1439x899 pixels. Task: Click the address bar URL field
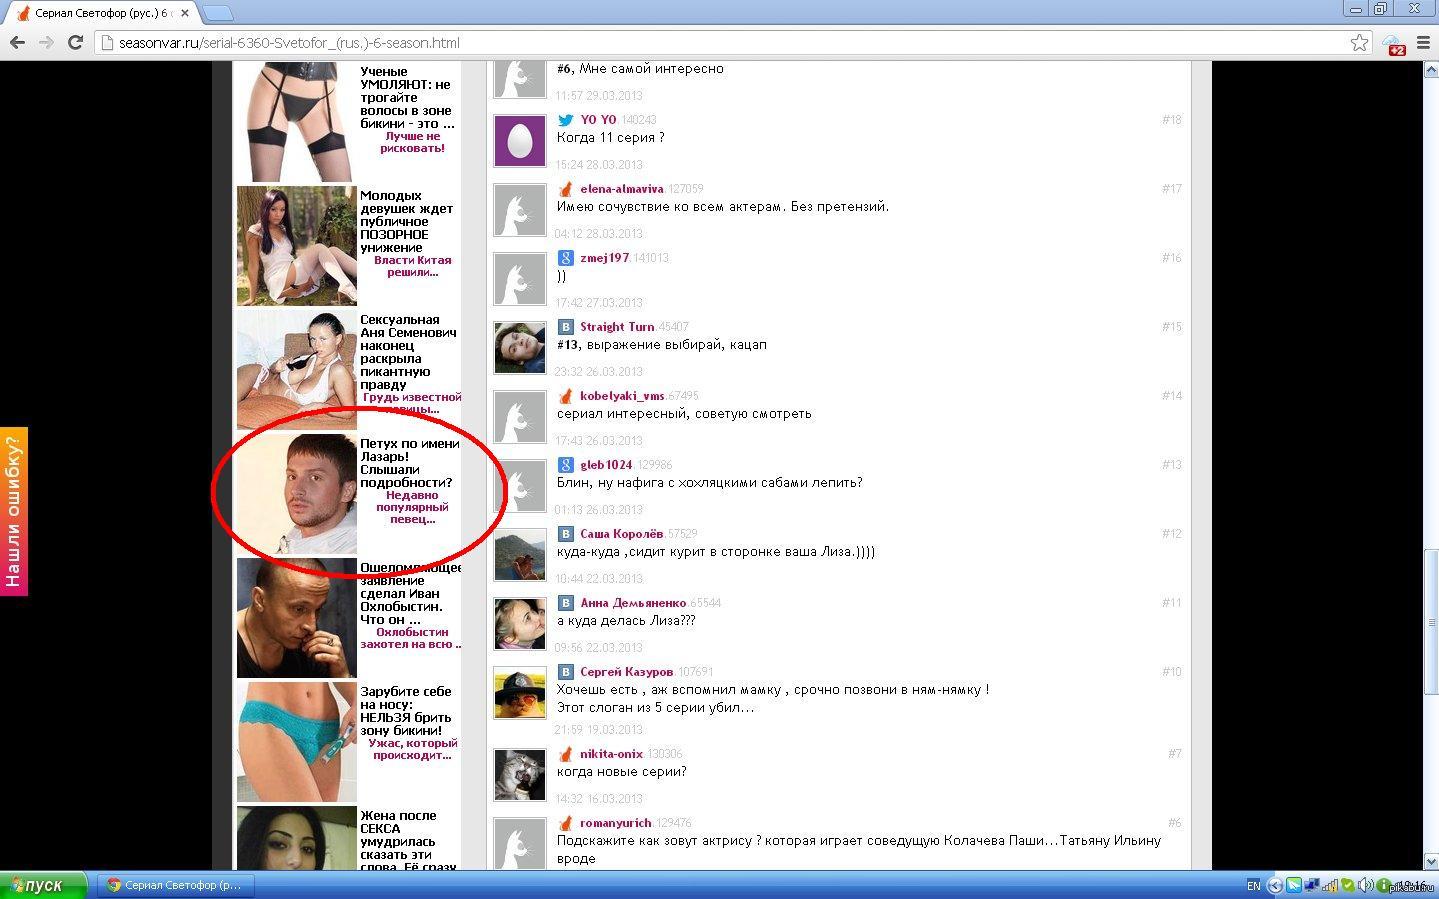click(x=700, y=43)
